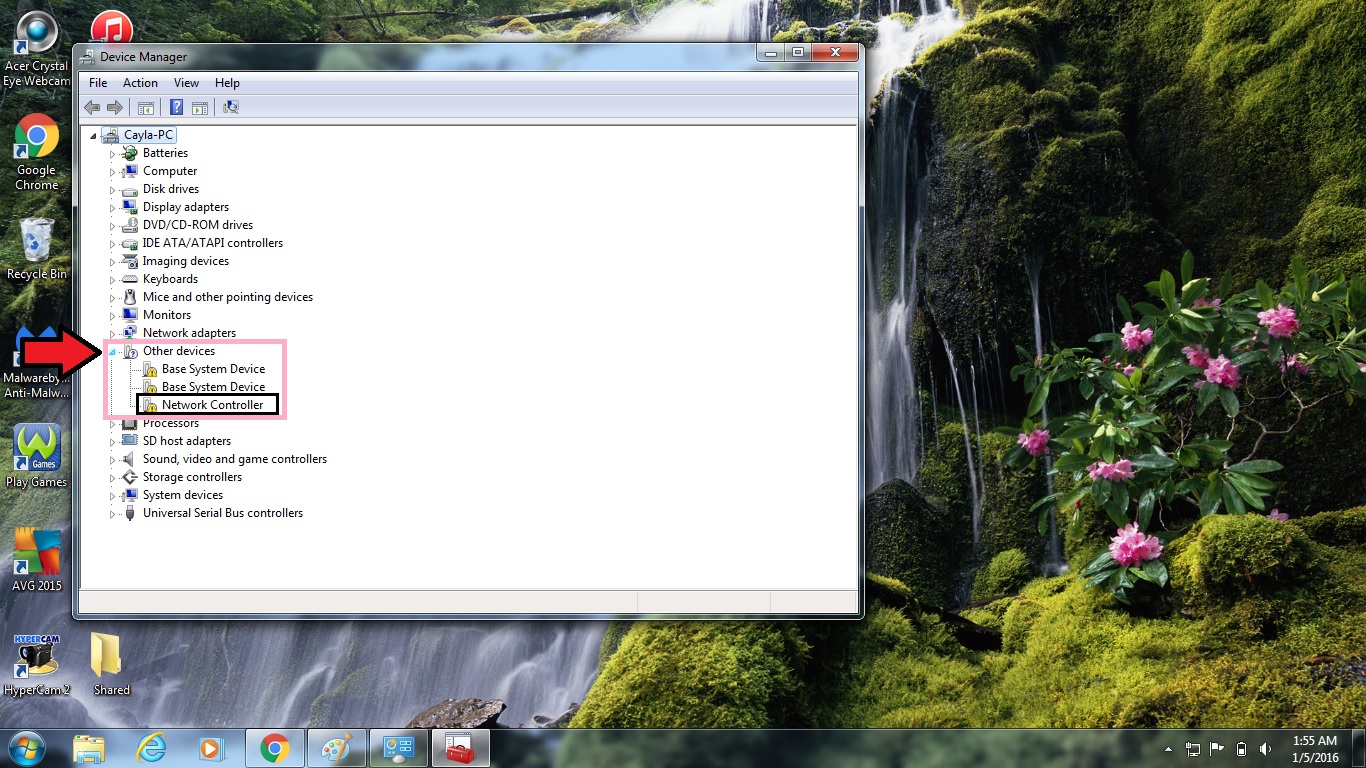
Task: Switch to Paint in the taskbar
Action: point(336,749)
